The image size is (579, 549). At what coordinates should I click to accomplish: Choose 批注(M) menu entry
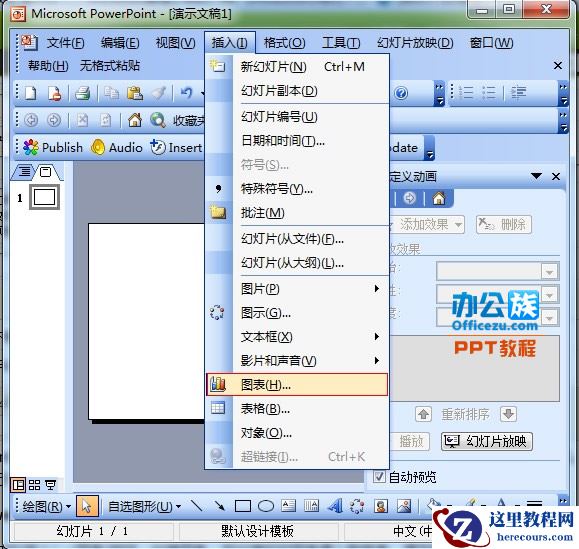click(x=297, y=213)
